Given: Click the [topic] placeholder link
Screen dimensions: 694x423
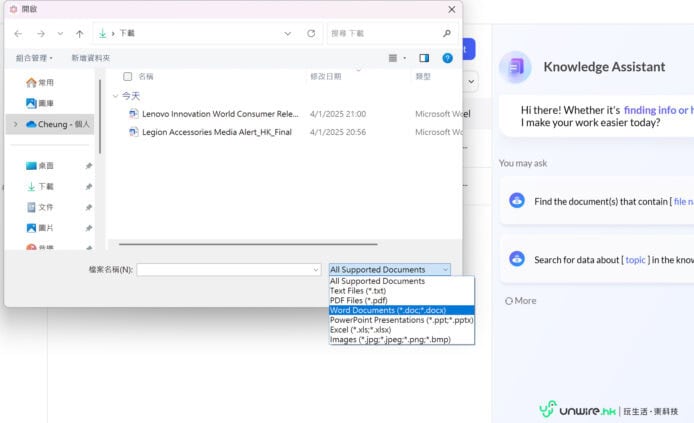Looking at the screenshot, I should tap(636, 260).
